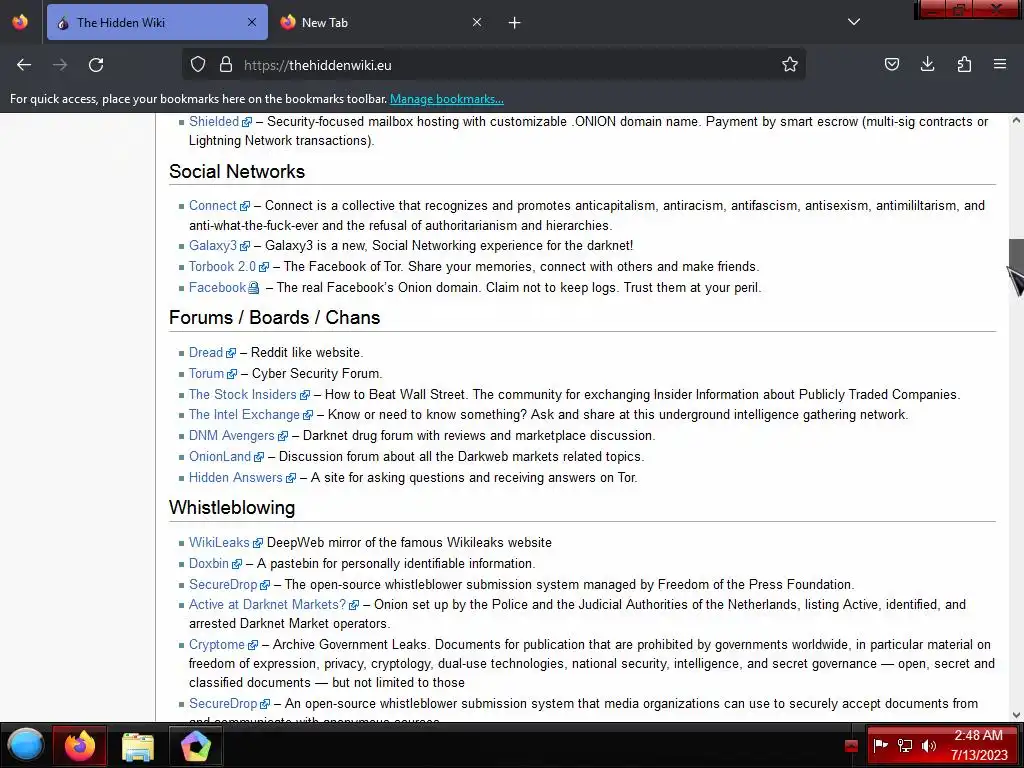Open the Active at Darknet Markets? link
Viewport: 1024px width, 768px height.
coord(267,605)
